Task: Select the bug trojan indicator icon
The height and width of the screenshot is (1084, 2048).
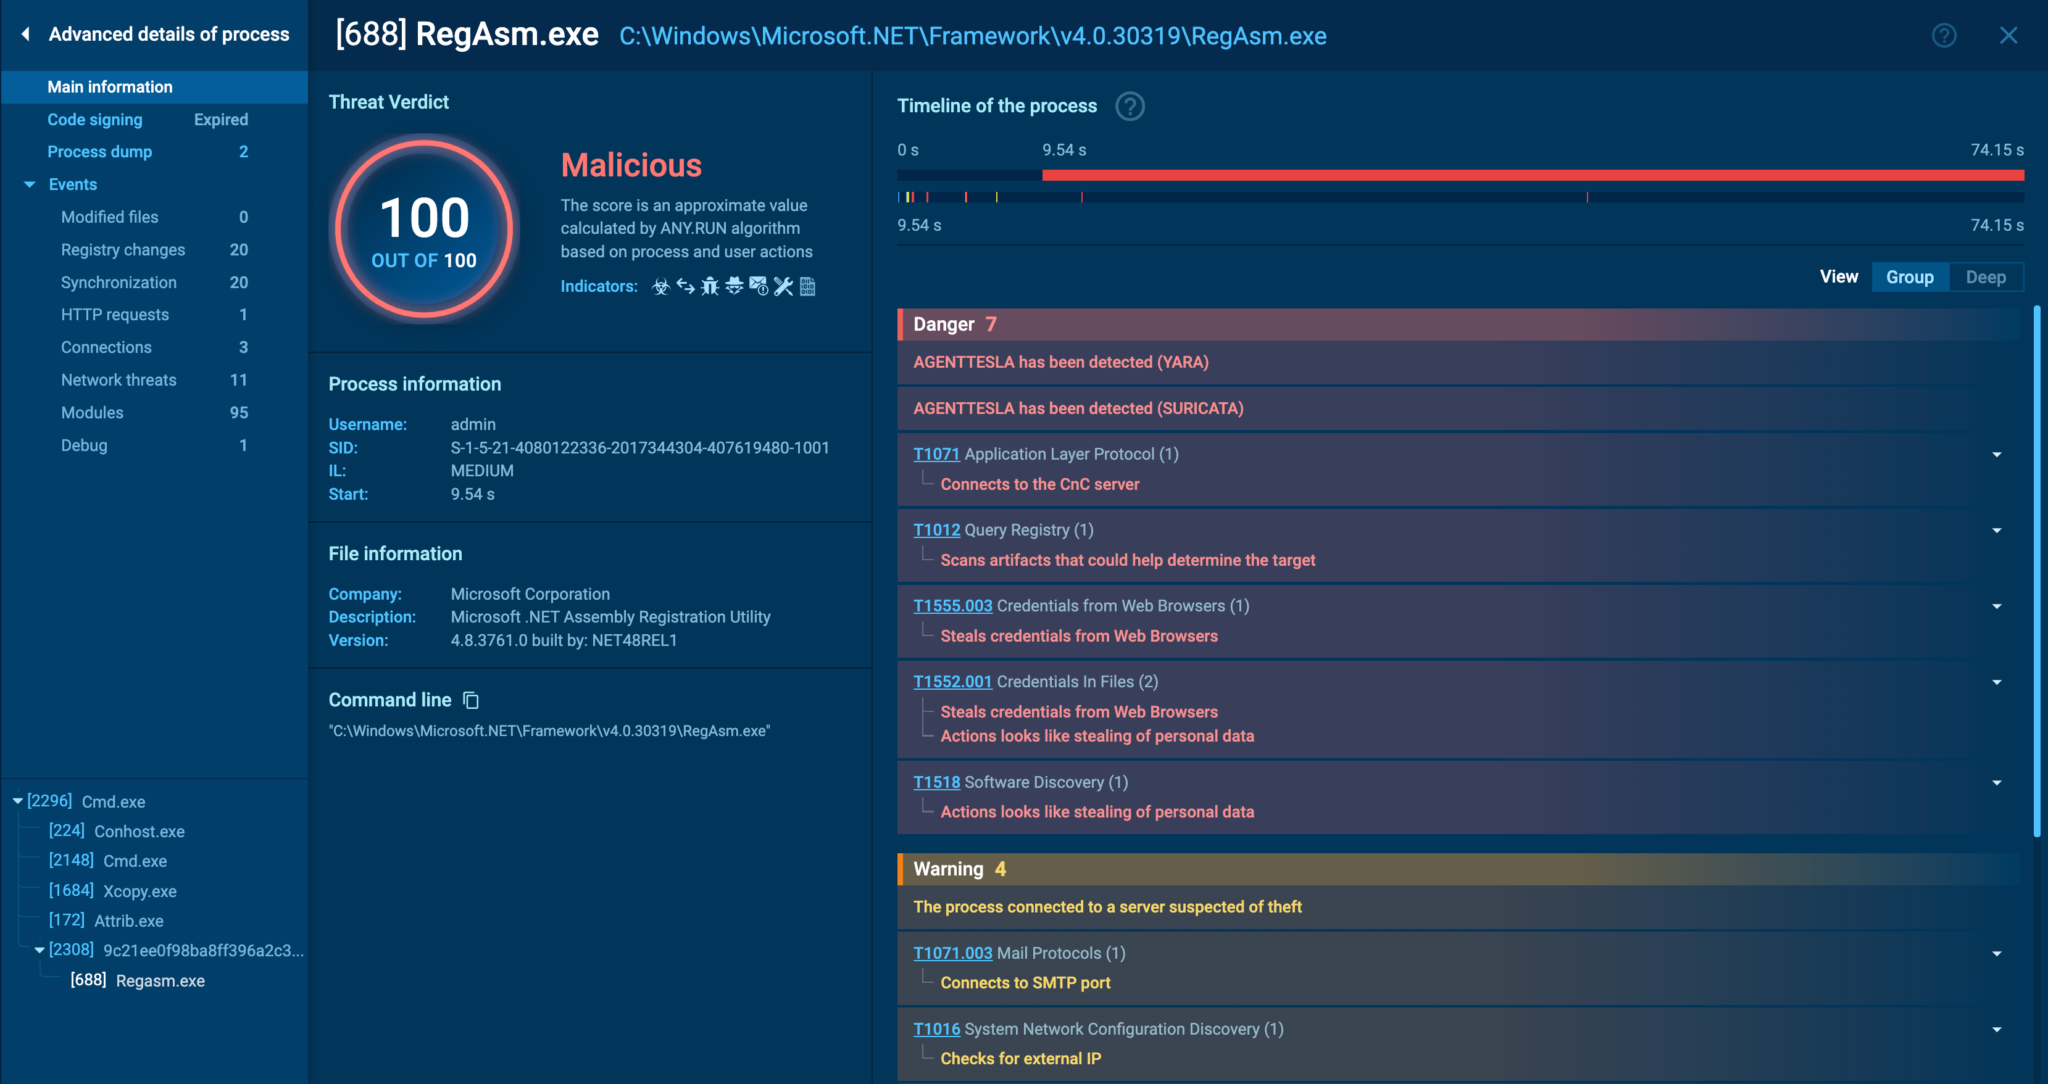Action: point(710,287)
